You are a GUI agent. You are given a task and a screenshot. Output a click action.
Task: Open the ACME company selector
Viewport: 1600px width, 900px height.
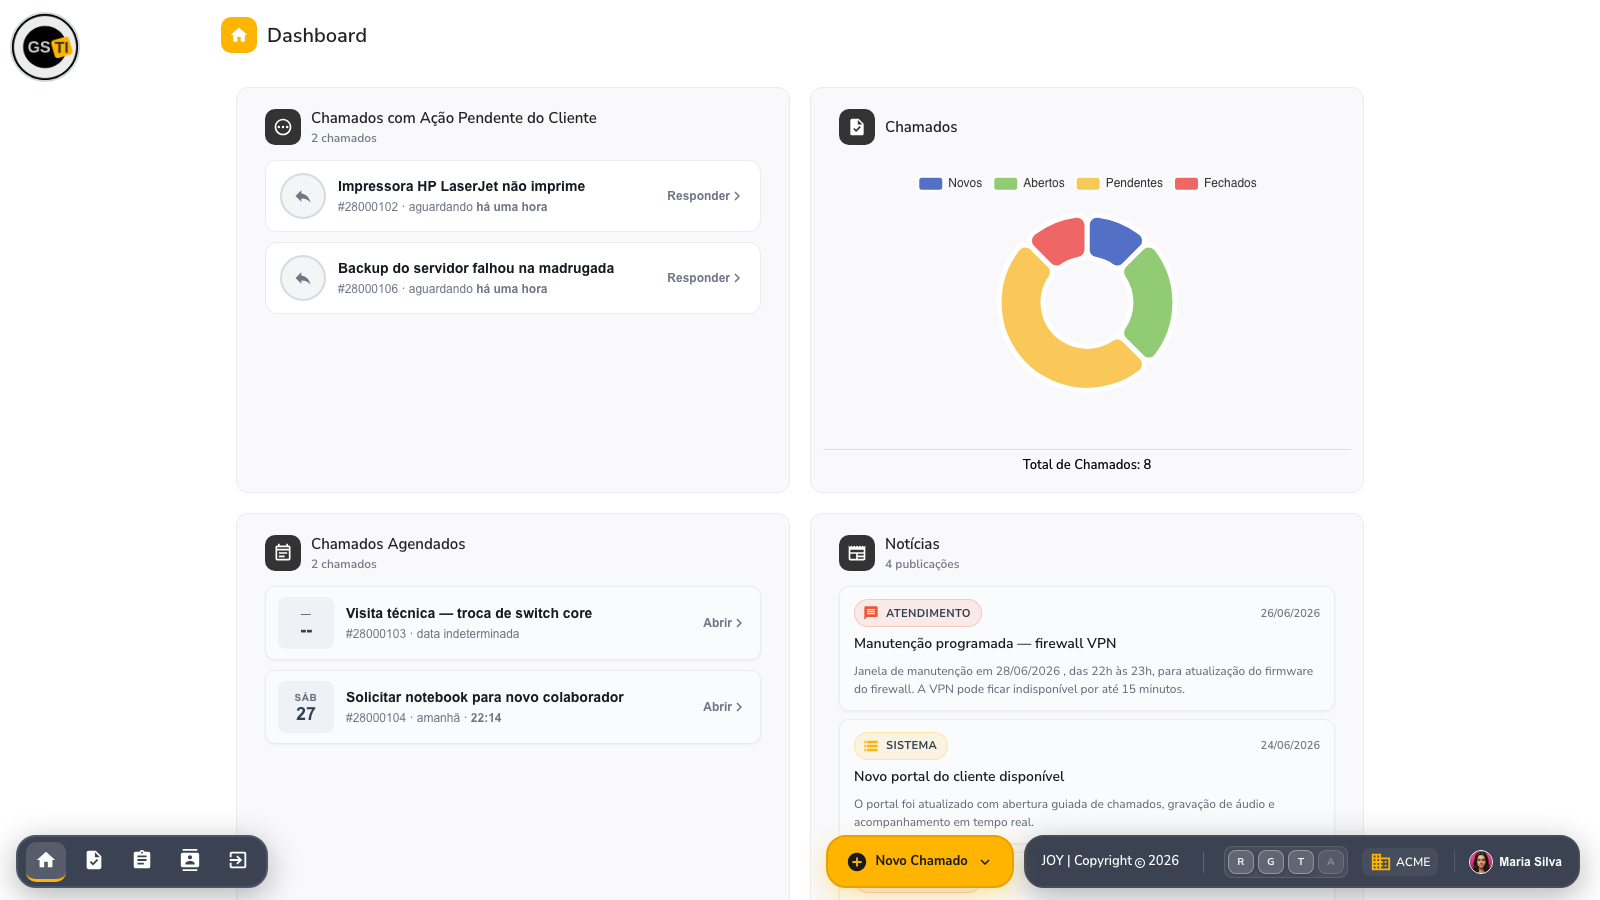(1400, 862)
